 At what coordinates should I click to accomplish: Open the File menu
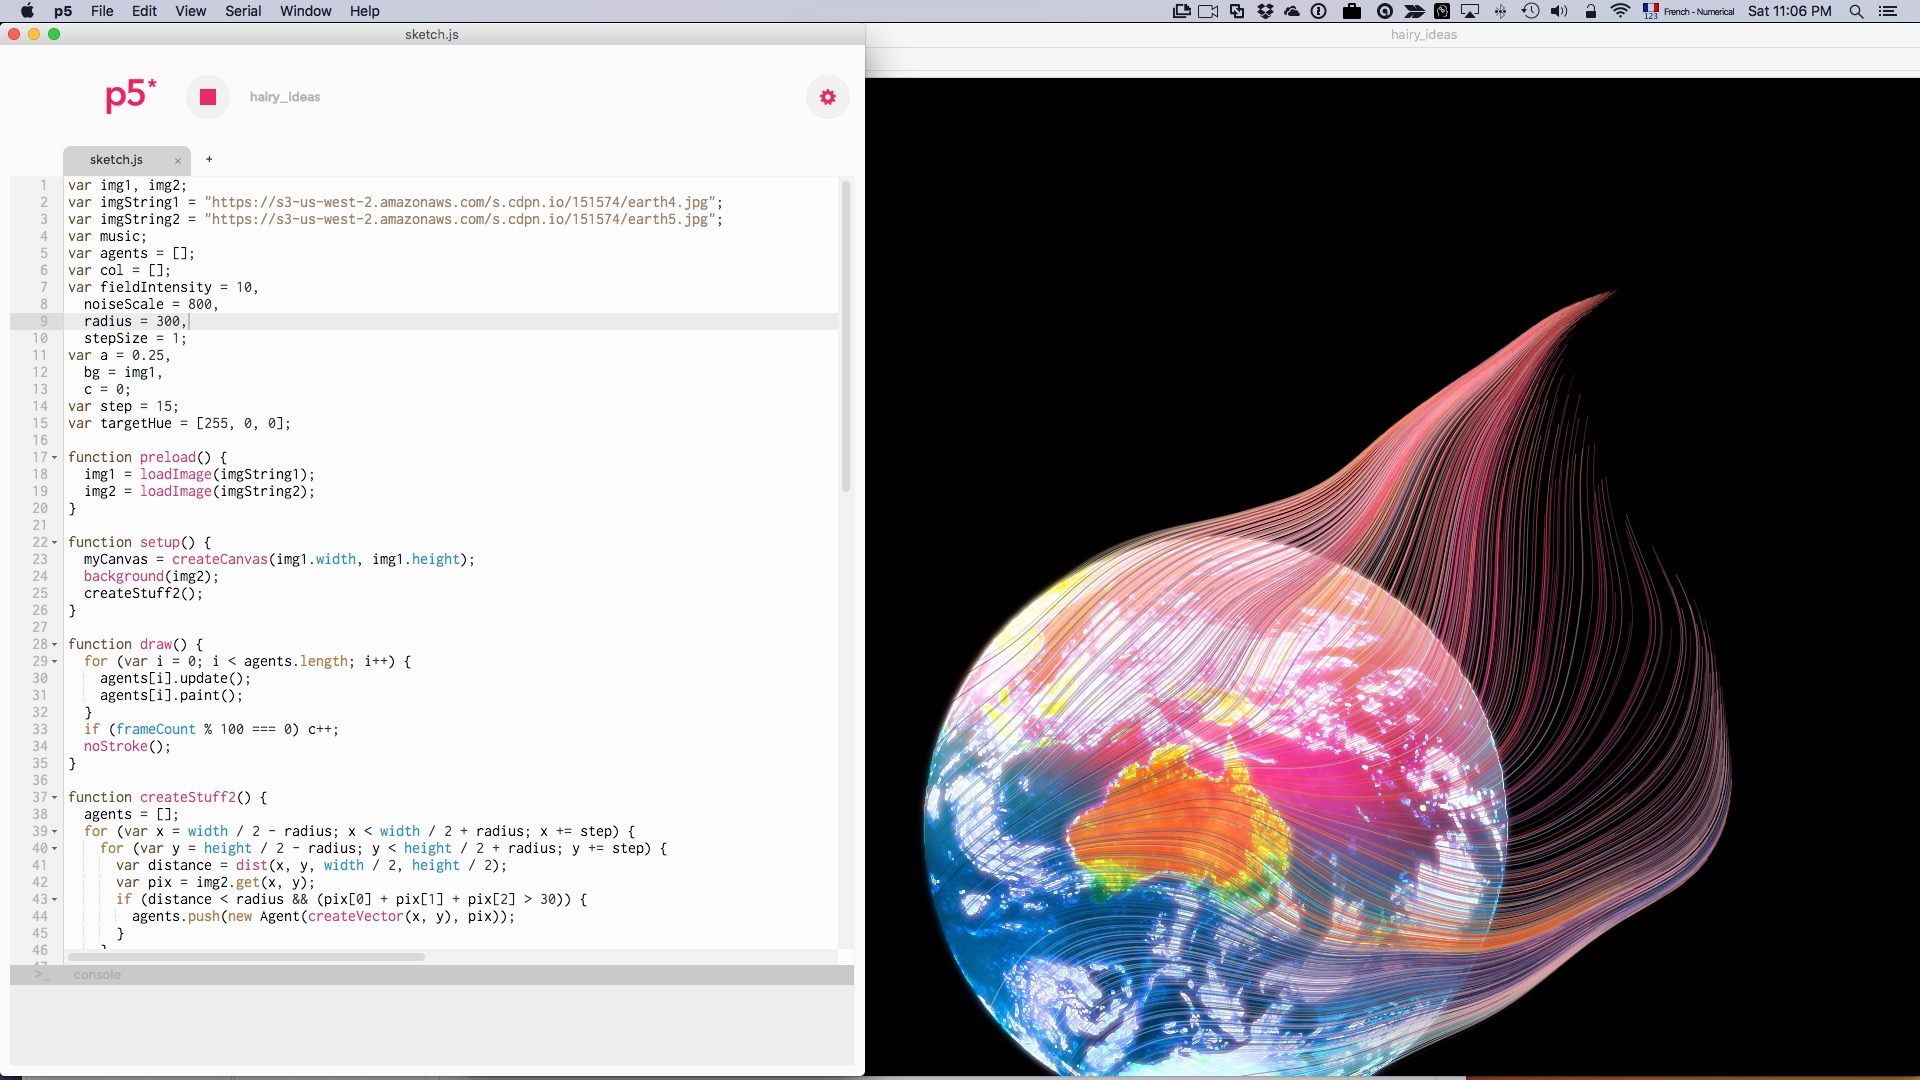coord(102,11)
